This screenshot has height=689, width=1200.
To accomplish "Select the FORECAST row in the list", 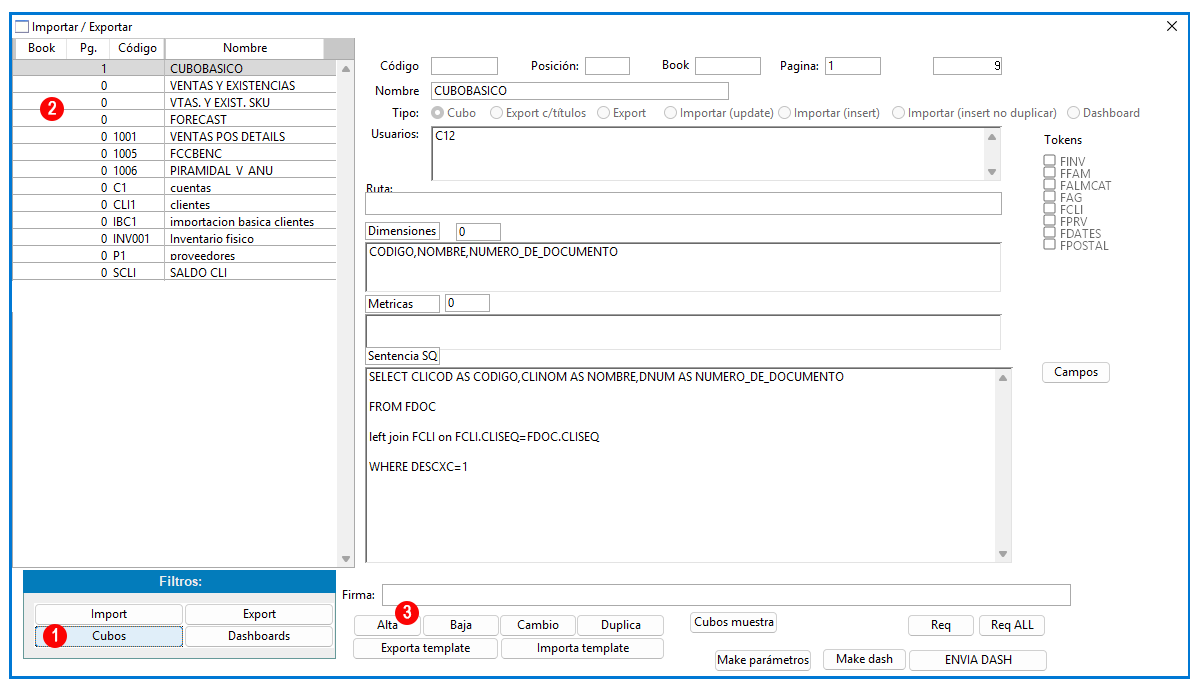I will pos(174,120).
